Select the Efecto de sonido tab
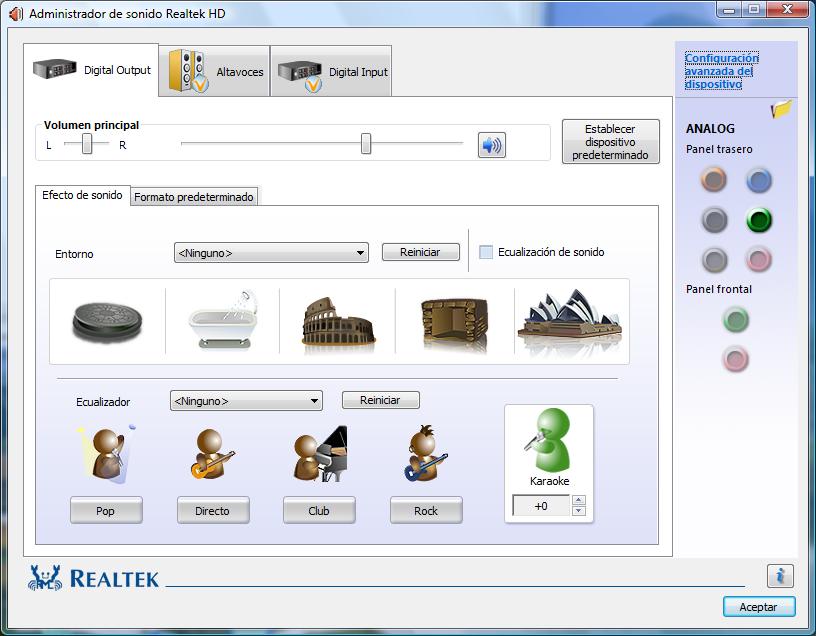 click(x=82, y=195)
